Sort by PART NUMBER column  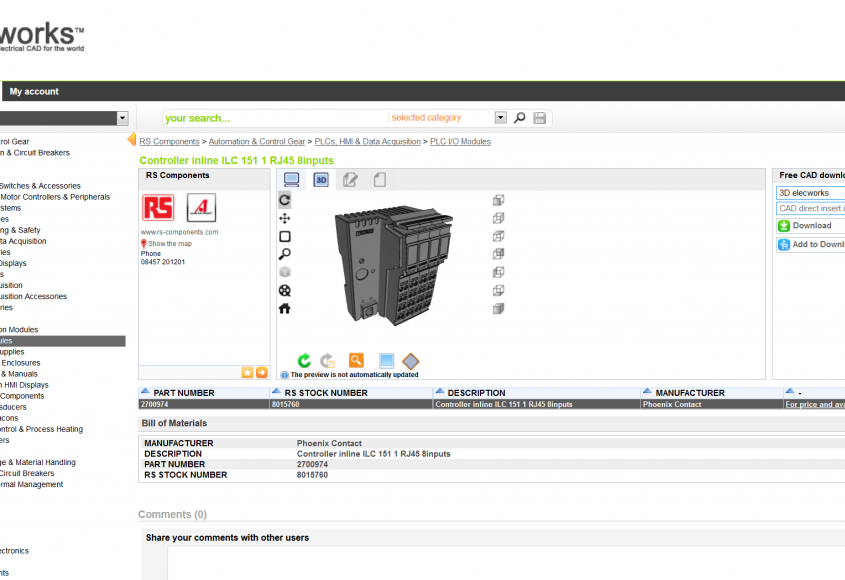(184, 393)
